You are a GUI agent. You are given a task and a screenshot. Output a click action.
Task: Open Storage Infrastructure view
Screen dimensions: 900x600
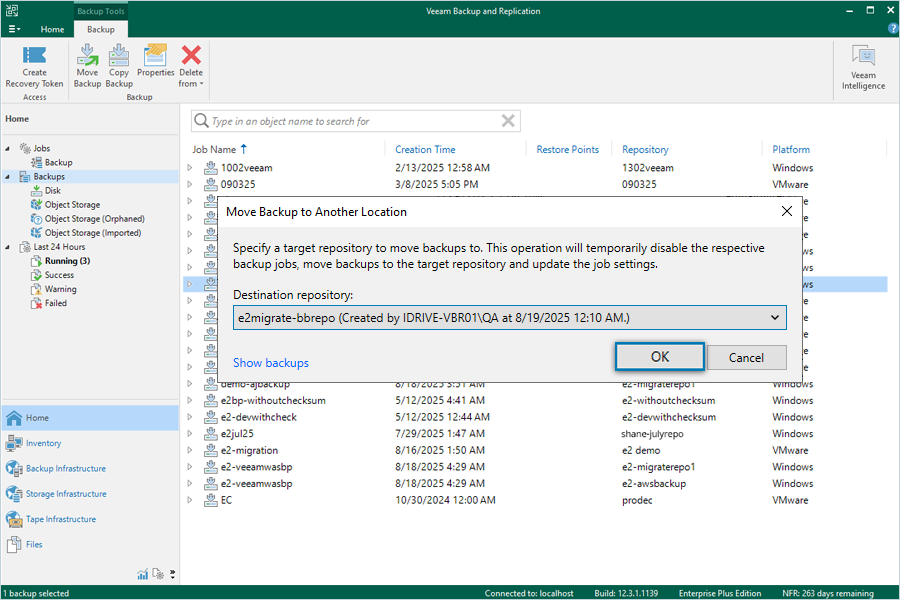click(x=90, y=494)
